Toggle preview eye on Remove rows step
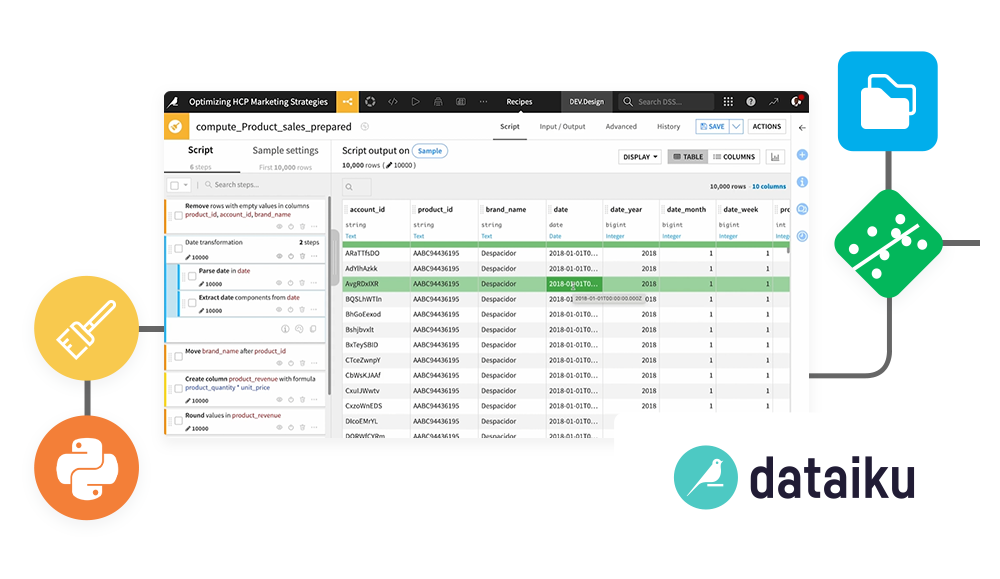The width and height of the screenshot is (1000, 579). [279, 226]
